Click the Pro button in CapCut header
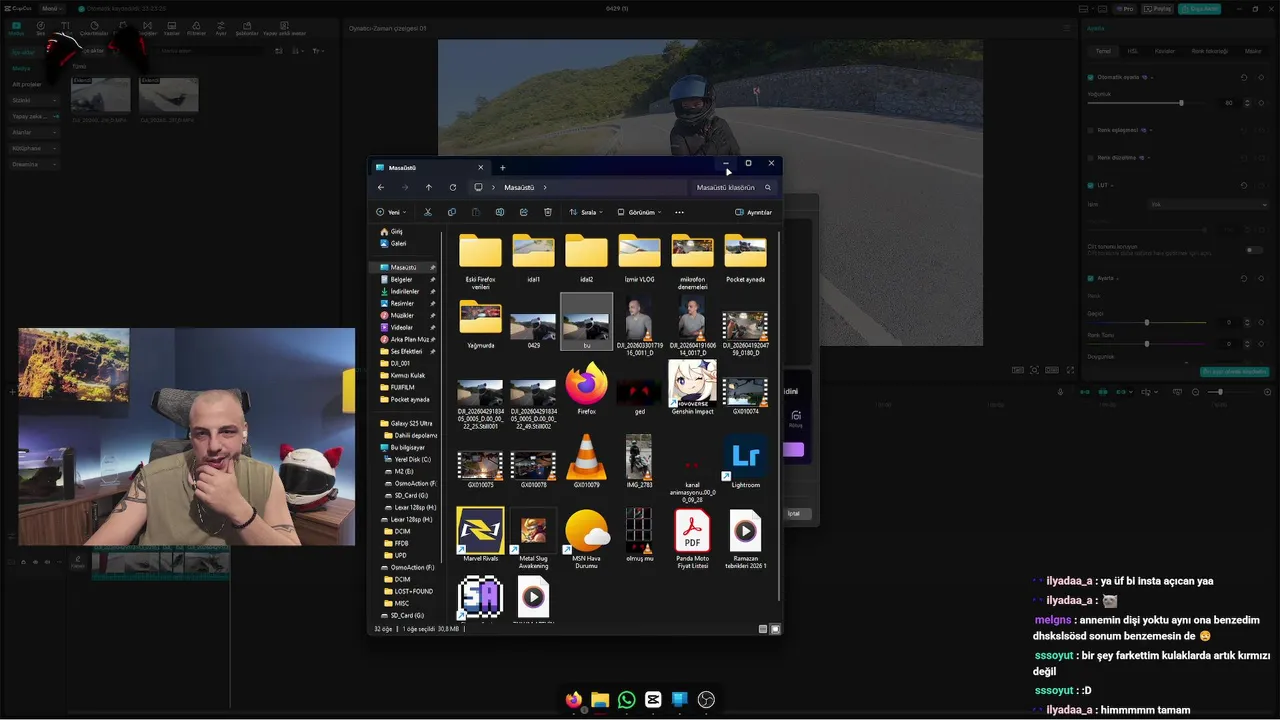1280x720 pixels. click(1126, 9)
